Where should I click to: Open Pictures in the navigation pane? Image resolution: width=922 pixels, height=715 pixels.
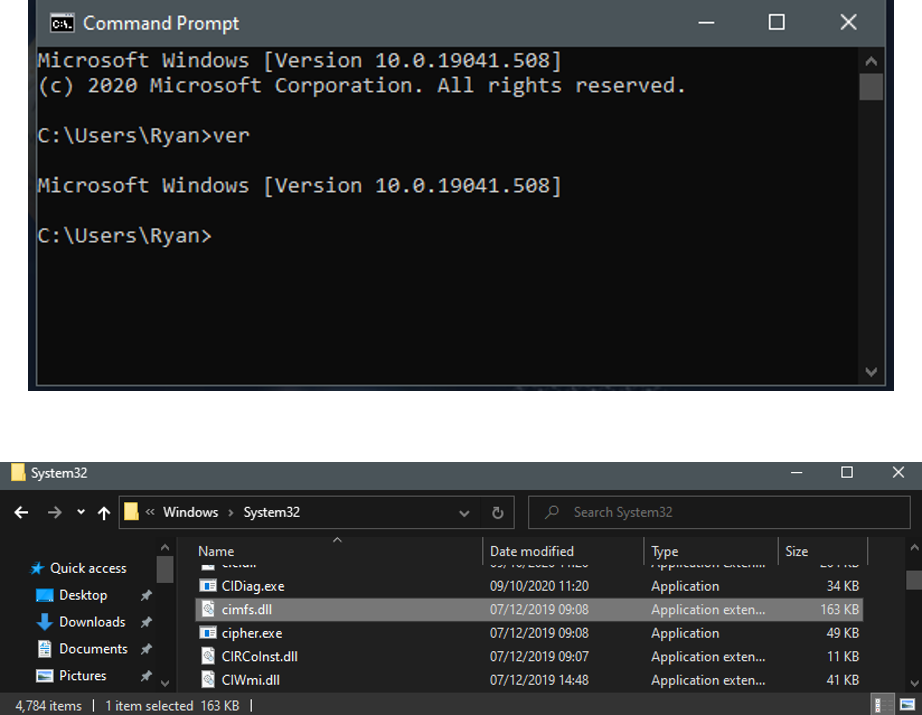tap(82, 675)
